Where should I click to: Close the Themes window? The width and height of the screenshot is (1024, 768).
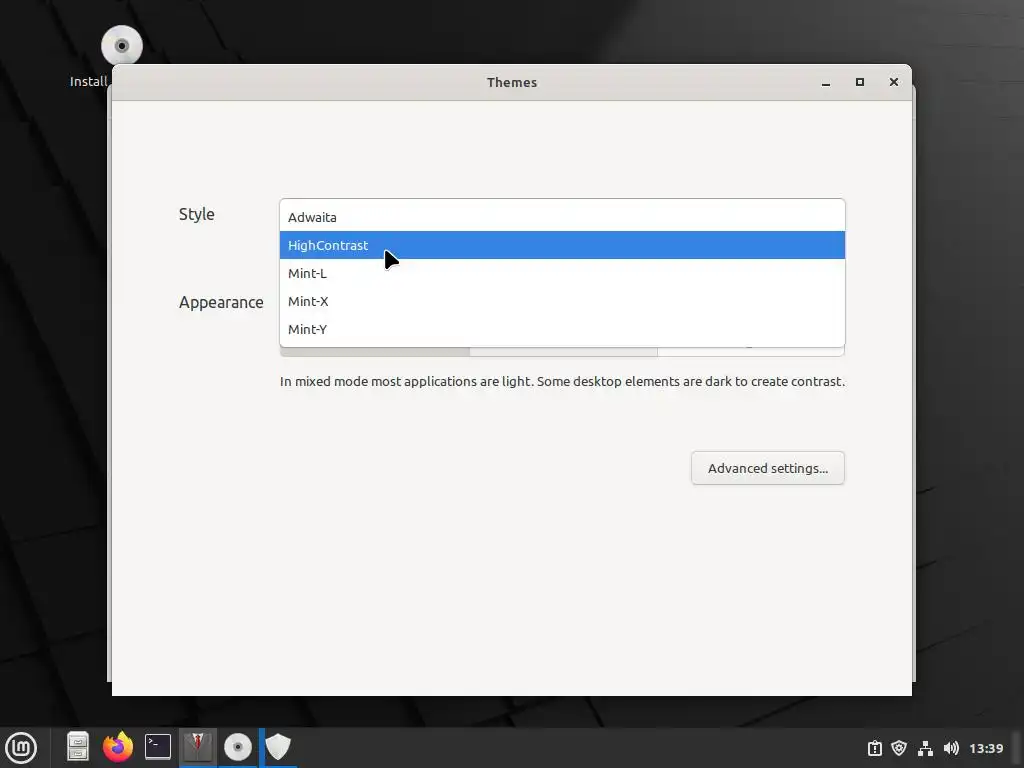894,82
